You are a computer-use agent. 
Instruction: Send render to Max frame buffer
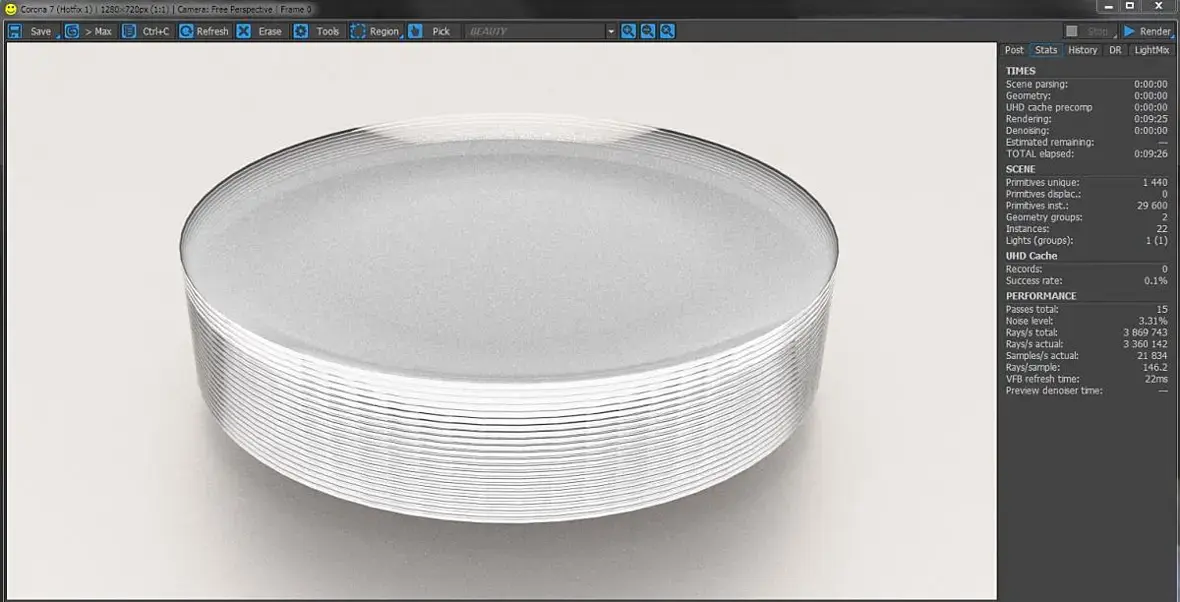89,32
